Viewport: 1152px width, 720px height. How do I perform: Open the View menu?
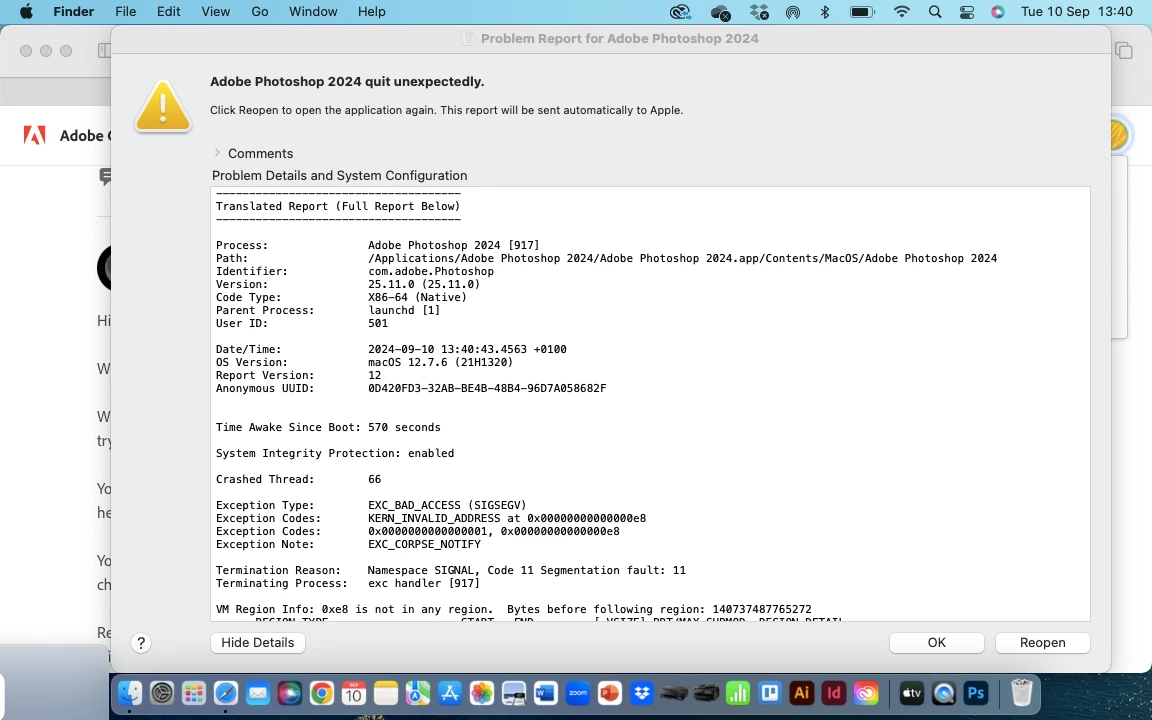point(215,12)
